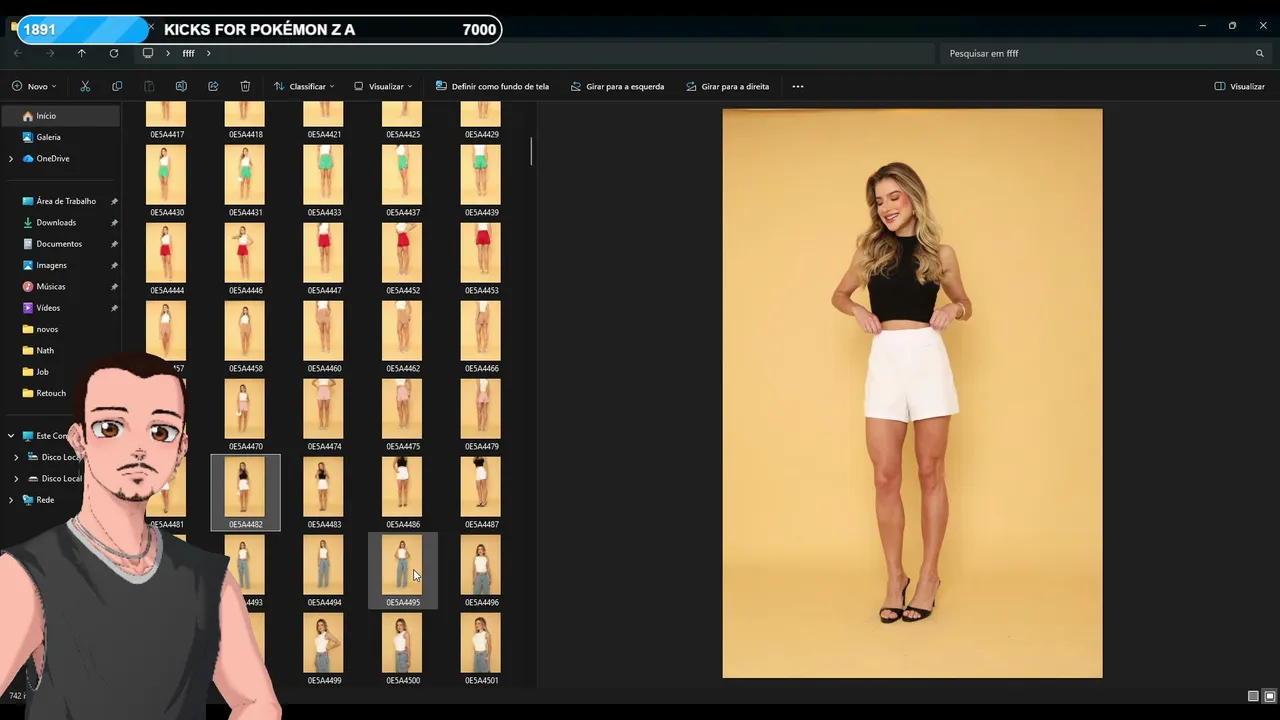Click the large image in preview pane
Screen dimensions: 1280x720
click(912, 393)
